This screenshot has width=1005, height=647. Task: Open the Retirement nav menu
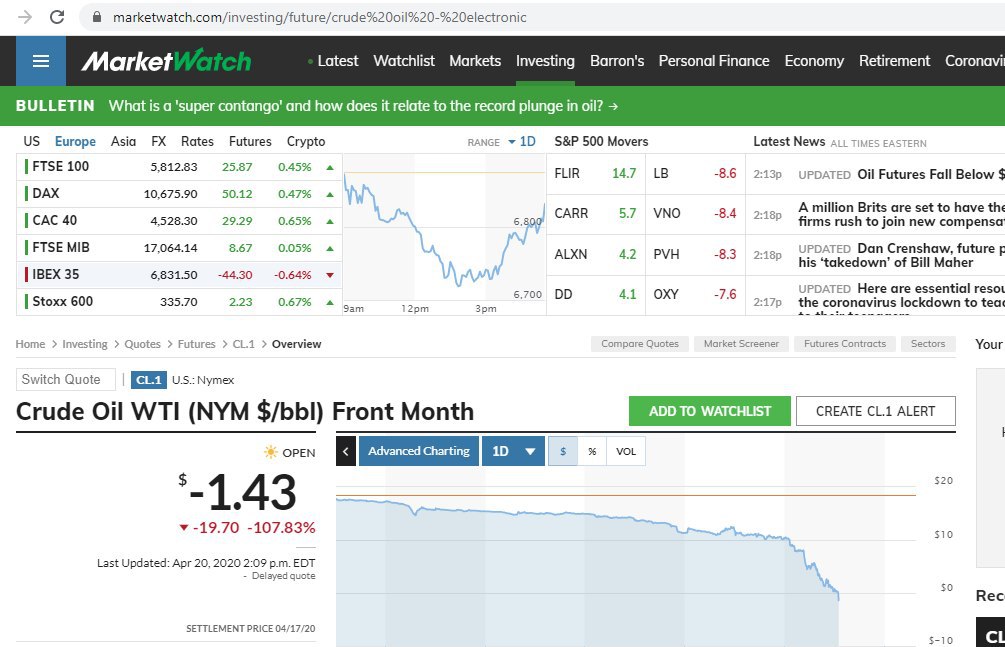pos(894,61)
